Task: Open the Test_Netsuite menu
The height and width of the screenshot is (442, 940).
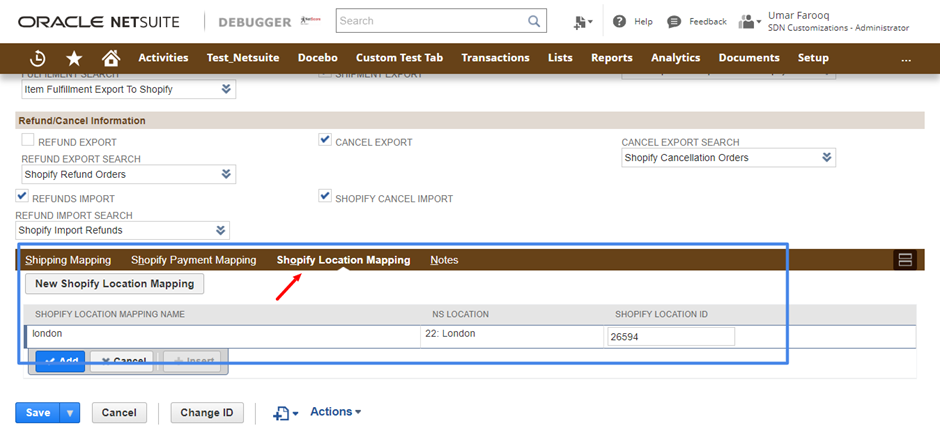Action: coord(243,58)
